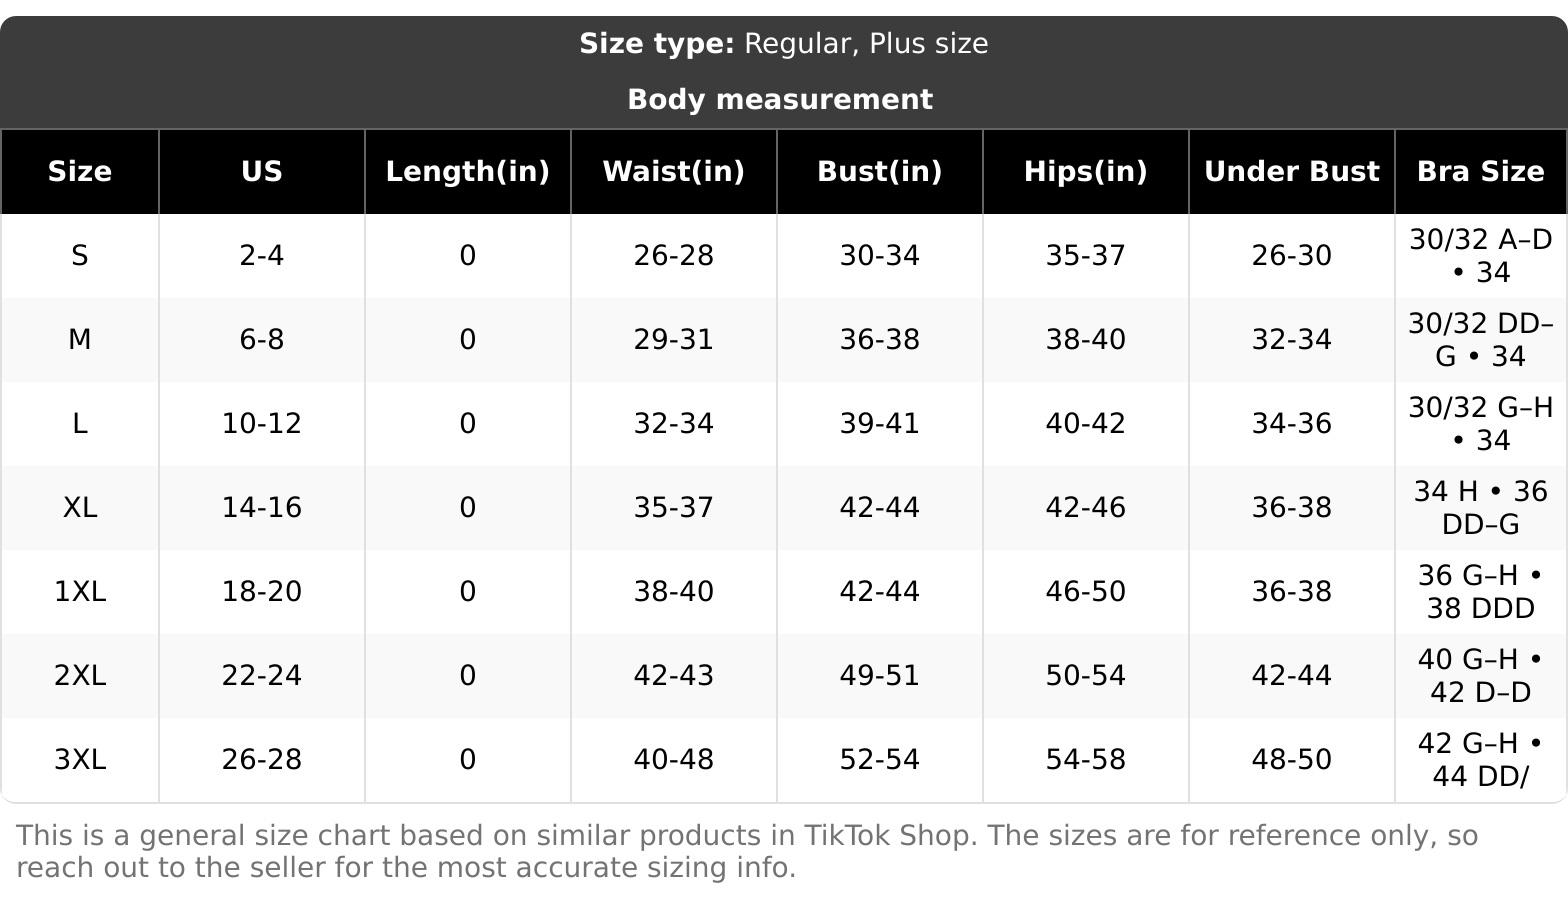Screen dimensions: 1568x900
Task: Click the Body measurement title
Action: 780,100
